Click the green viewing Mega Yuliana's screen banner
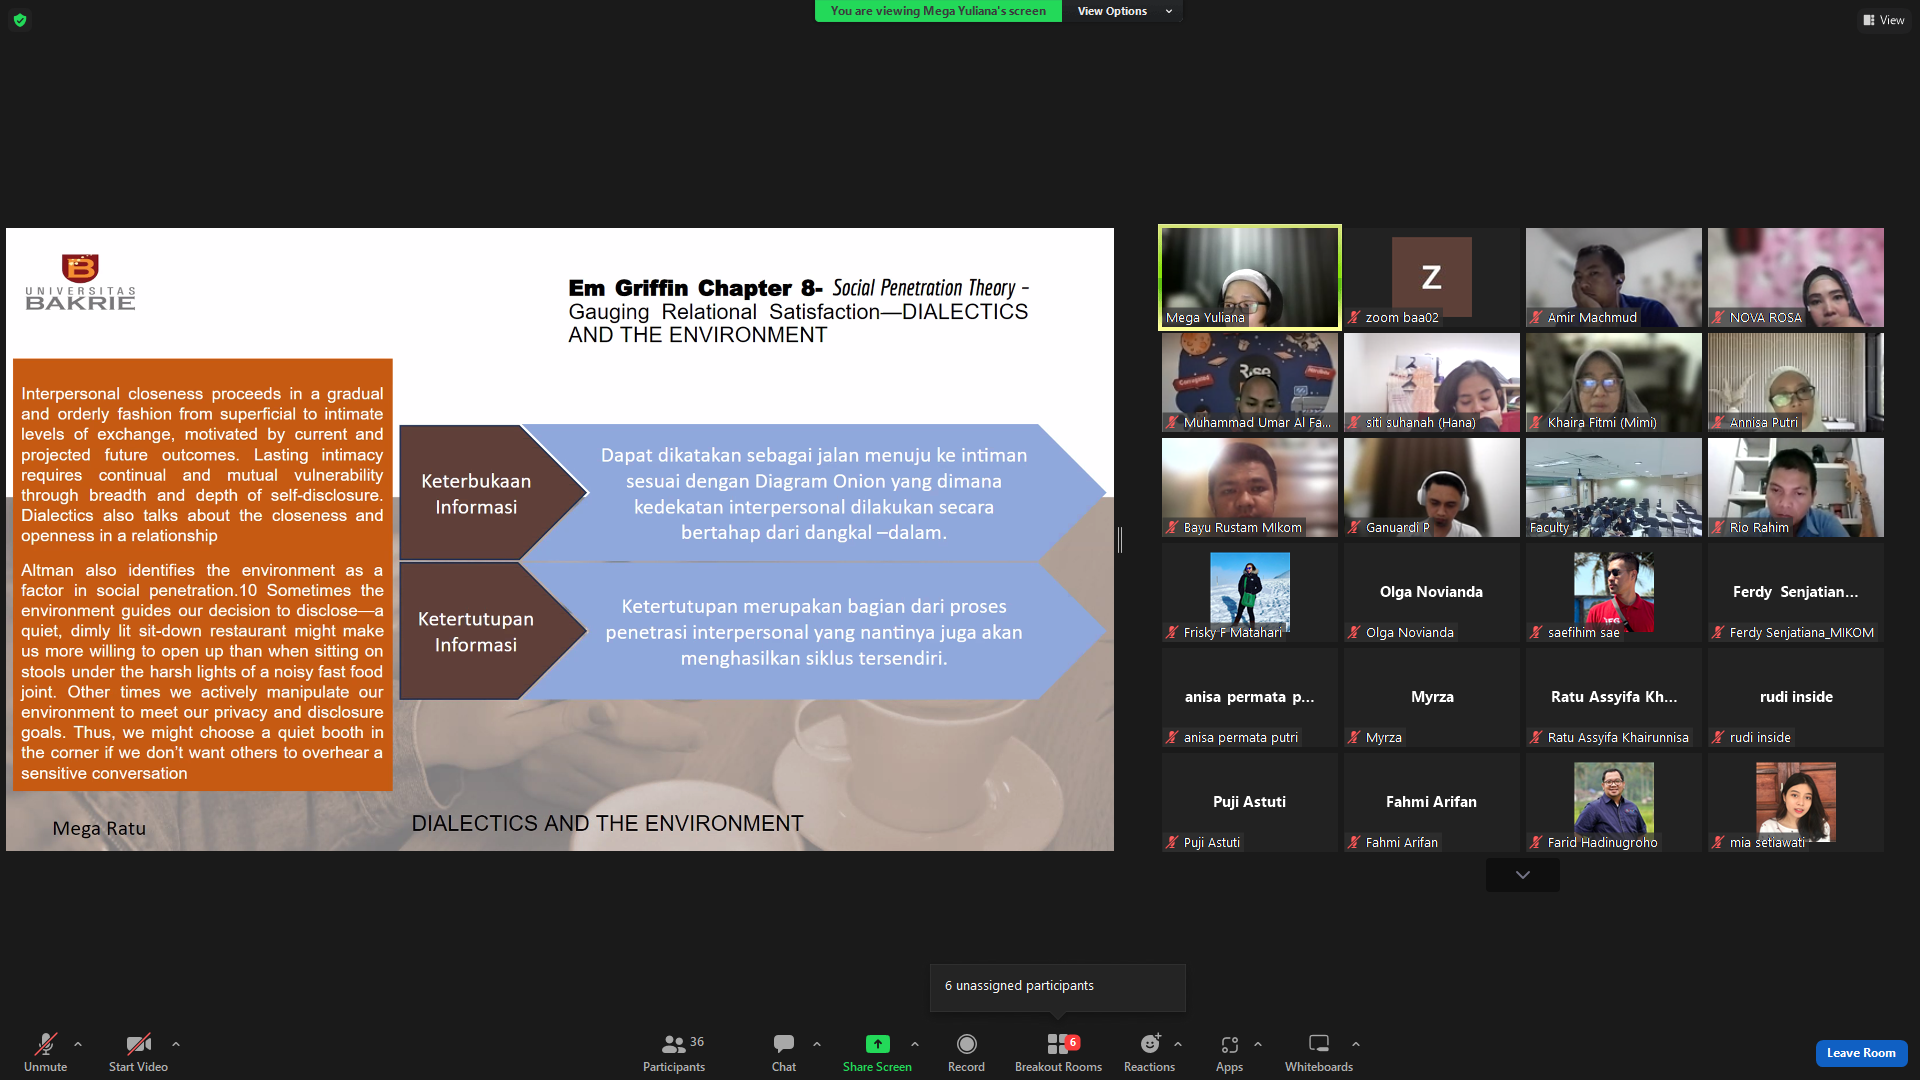 click(938, 11)
